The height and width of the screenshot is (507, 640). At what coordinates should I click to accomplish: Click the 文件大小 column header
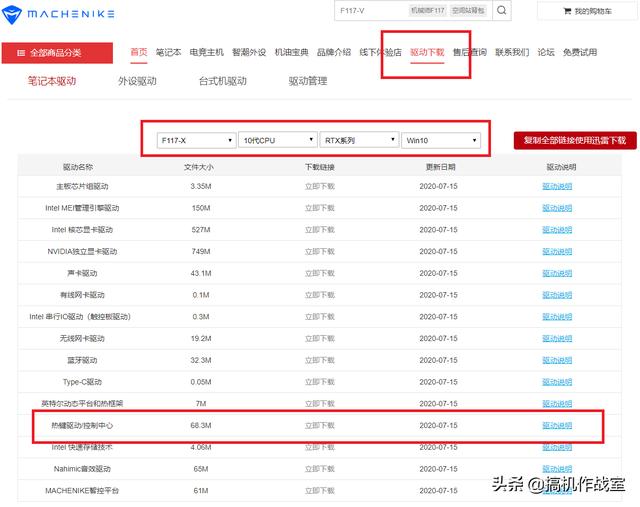[x=199, y=167]
